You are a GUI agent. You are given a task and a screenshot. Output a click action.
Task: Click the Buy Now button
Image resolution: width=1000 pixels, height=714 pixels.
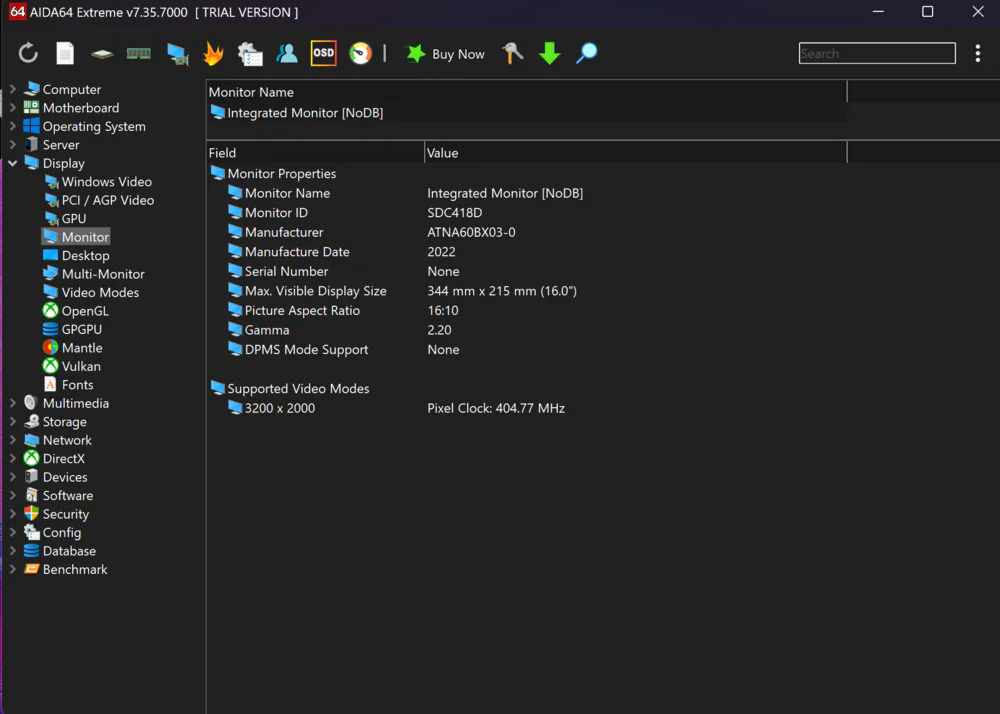click(x=445, y=54)
